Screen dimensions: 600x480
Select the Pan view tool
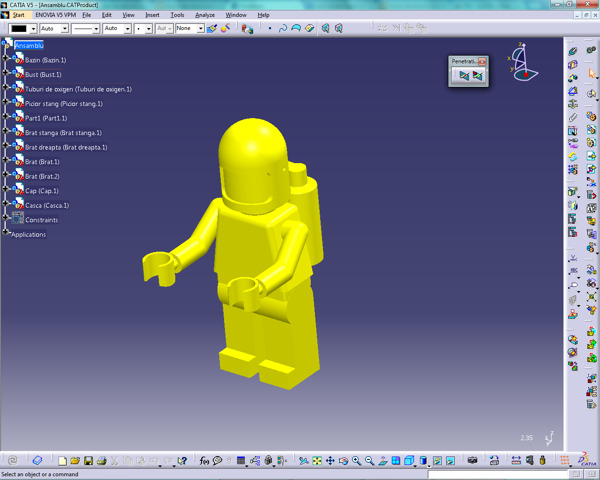point(330,460)
